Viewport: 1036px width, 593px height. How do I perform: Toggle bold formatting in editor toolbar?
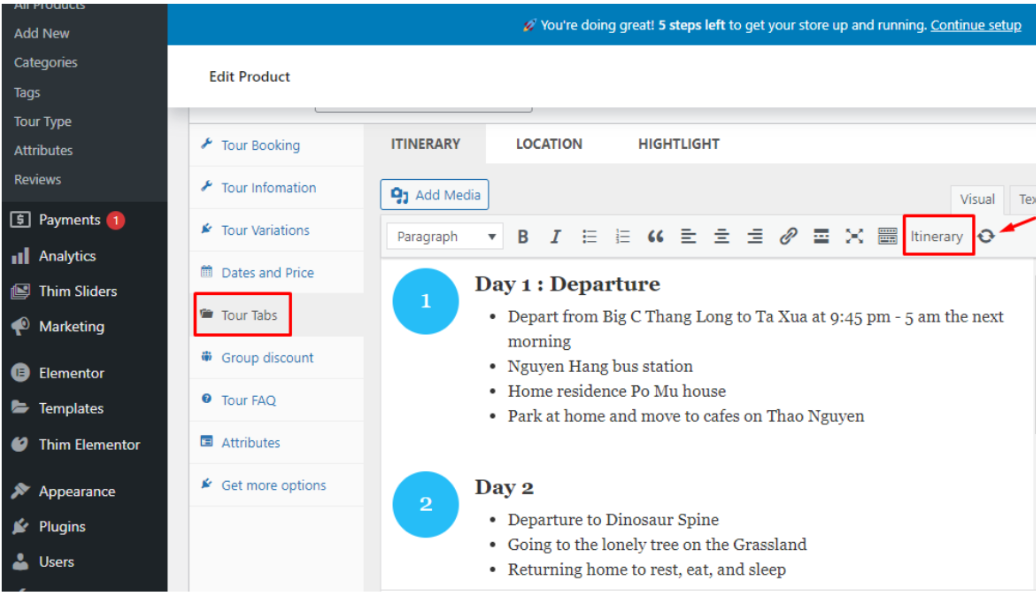tap(523, 236)
